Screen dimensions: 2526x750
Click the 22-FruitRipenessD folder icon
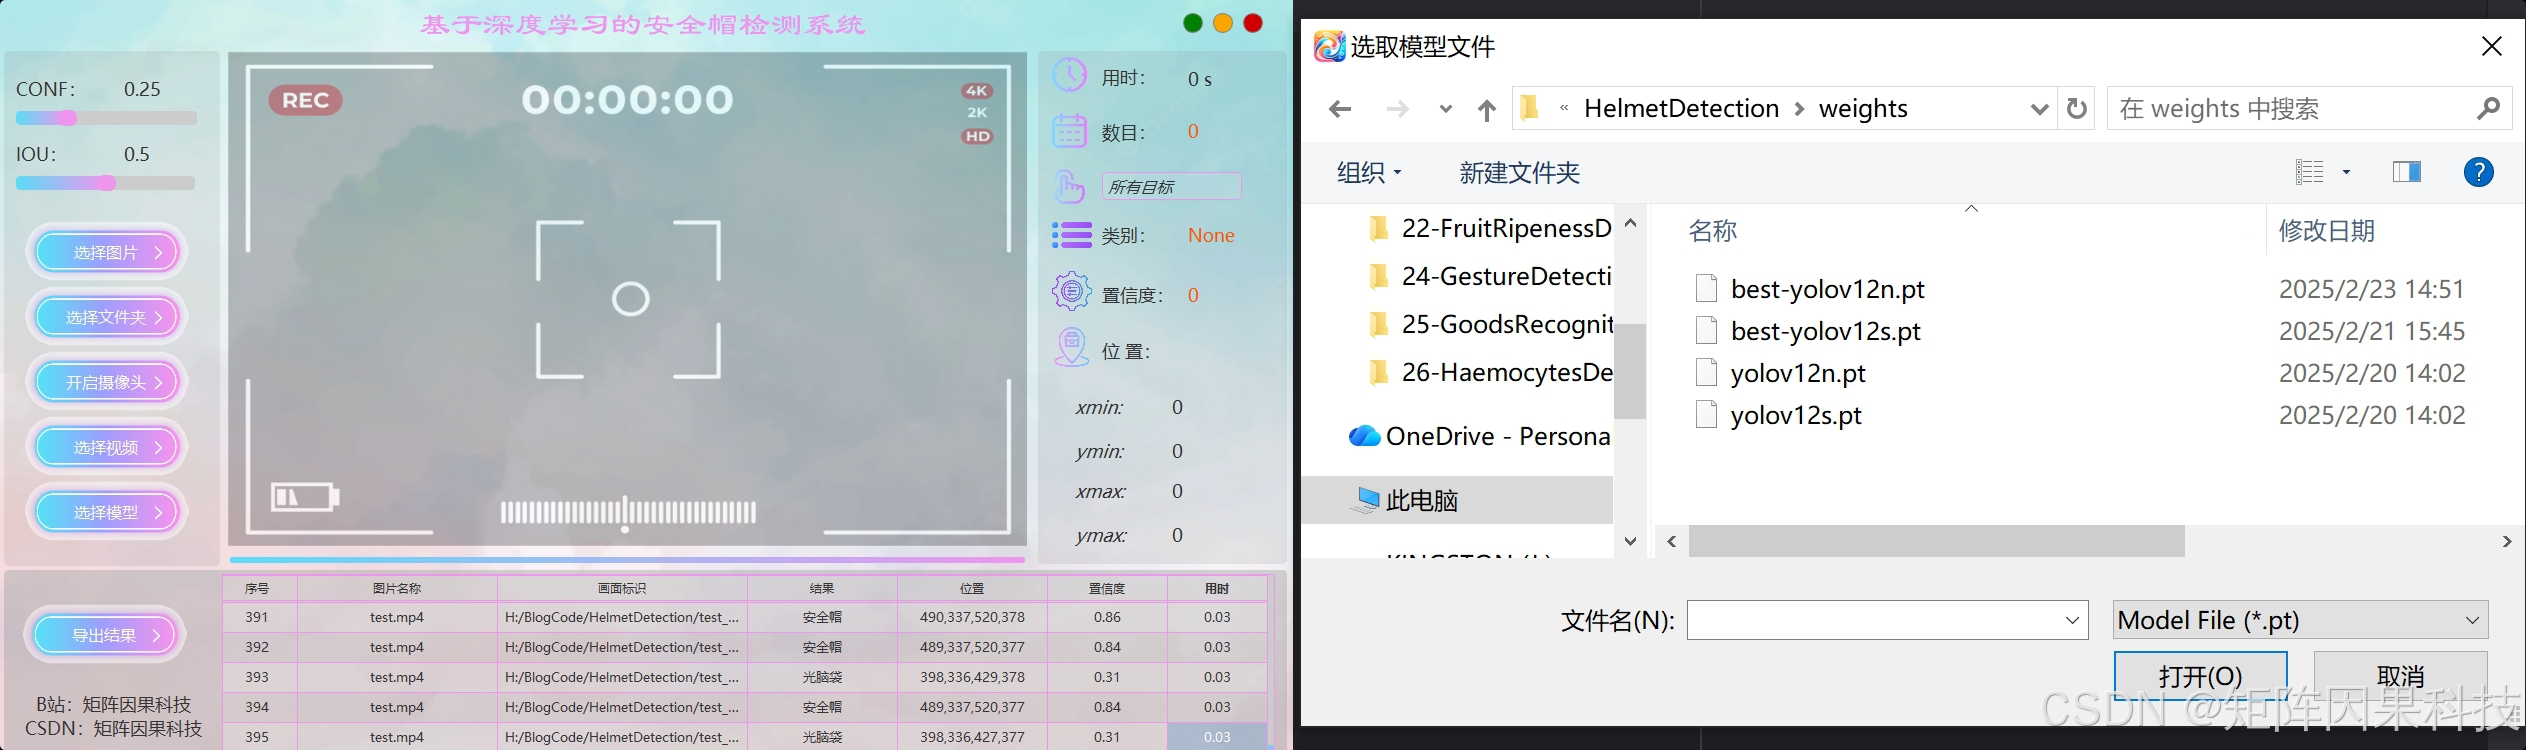pos(1379,229)
